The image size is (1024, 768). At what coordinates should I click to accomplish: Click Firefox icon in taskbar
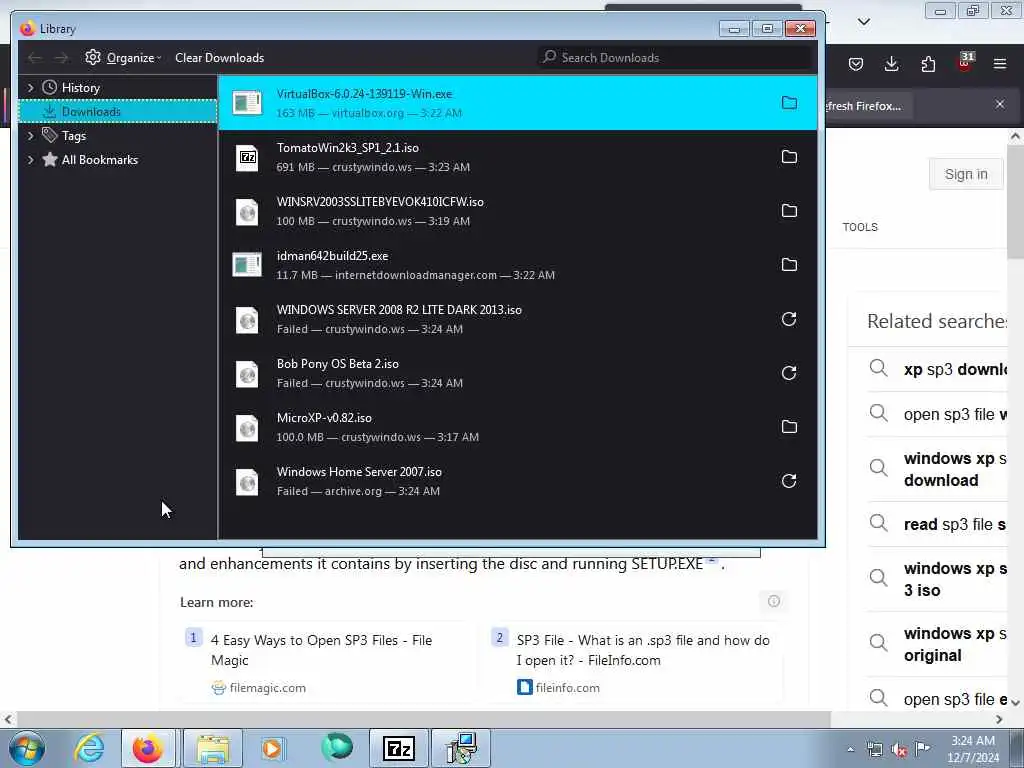pos(148,748)
